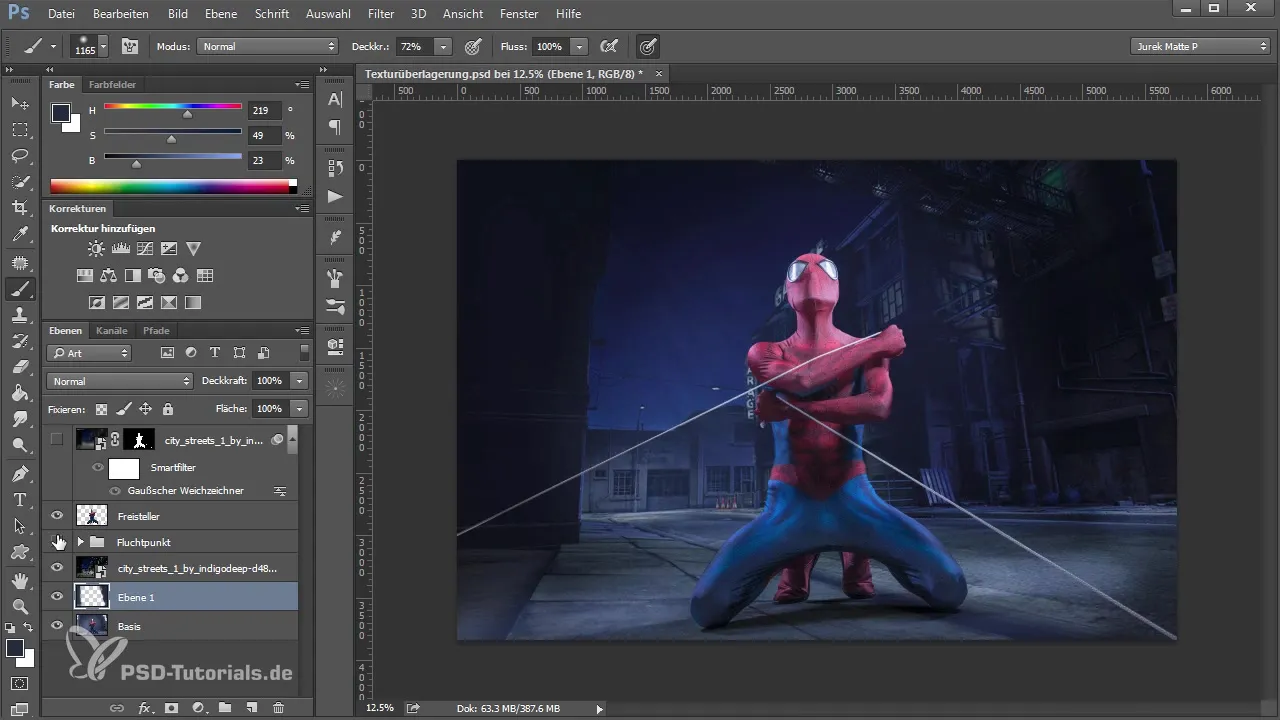Select the Zoom tool

(20, 606)
